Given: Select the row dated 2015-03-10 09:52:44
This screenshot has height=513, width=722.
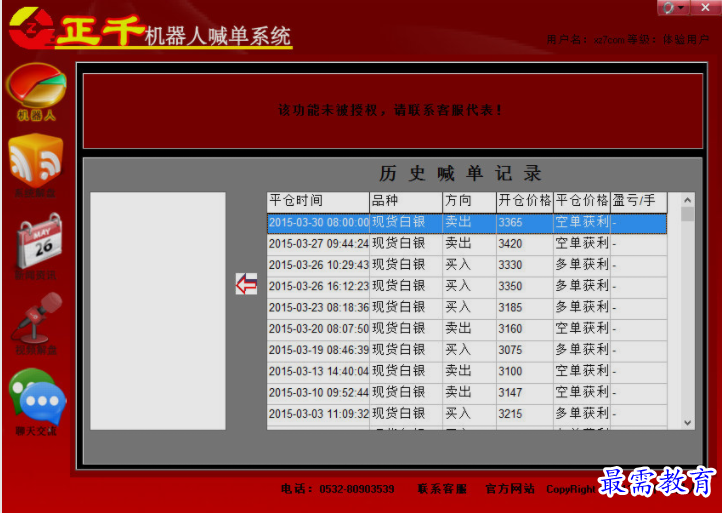Looking at the screenshot, I should (x=467, y=393).
